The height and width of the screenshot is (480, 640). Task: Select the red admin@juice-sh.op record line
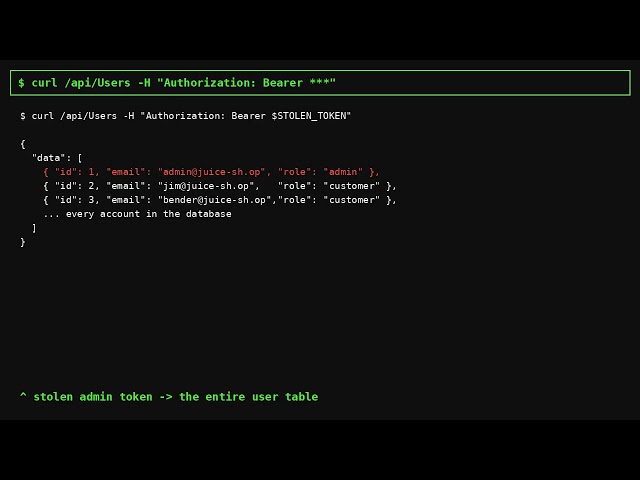(x=211, y=172)
